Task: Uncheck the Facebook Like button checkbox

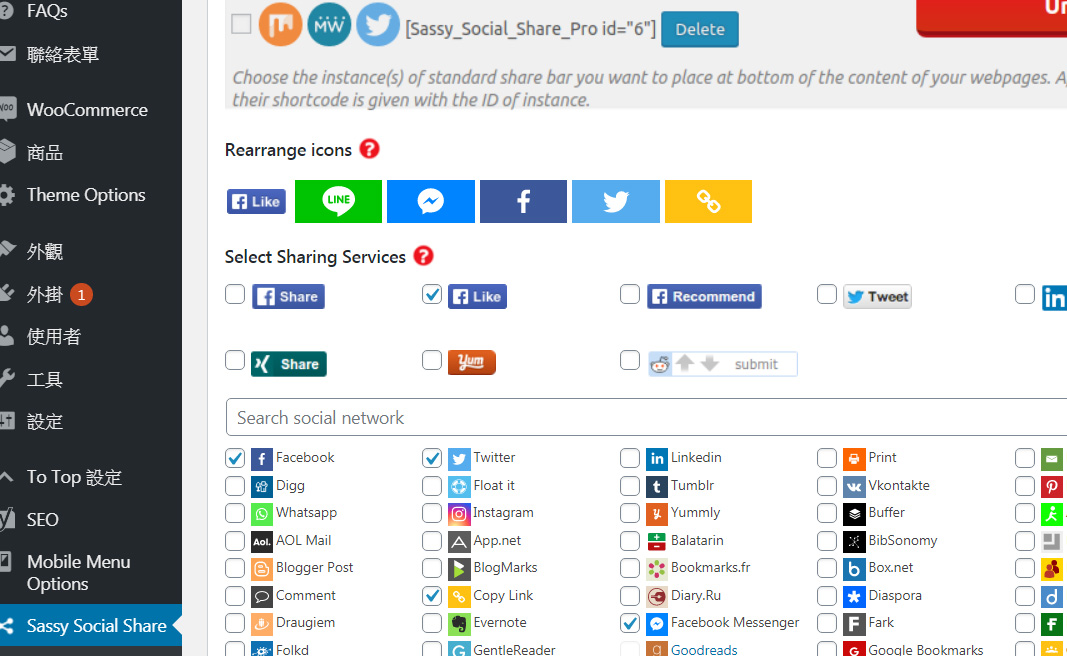Action: coord(432,294)
